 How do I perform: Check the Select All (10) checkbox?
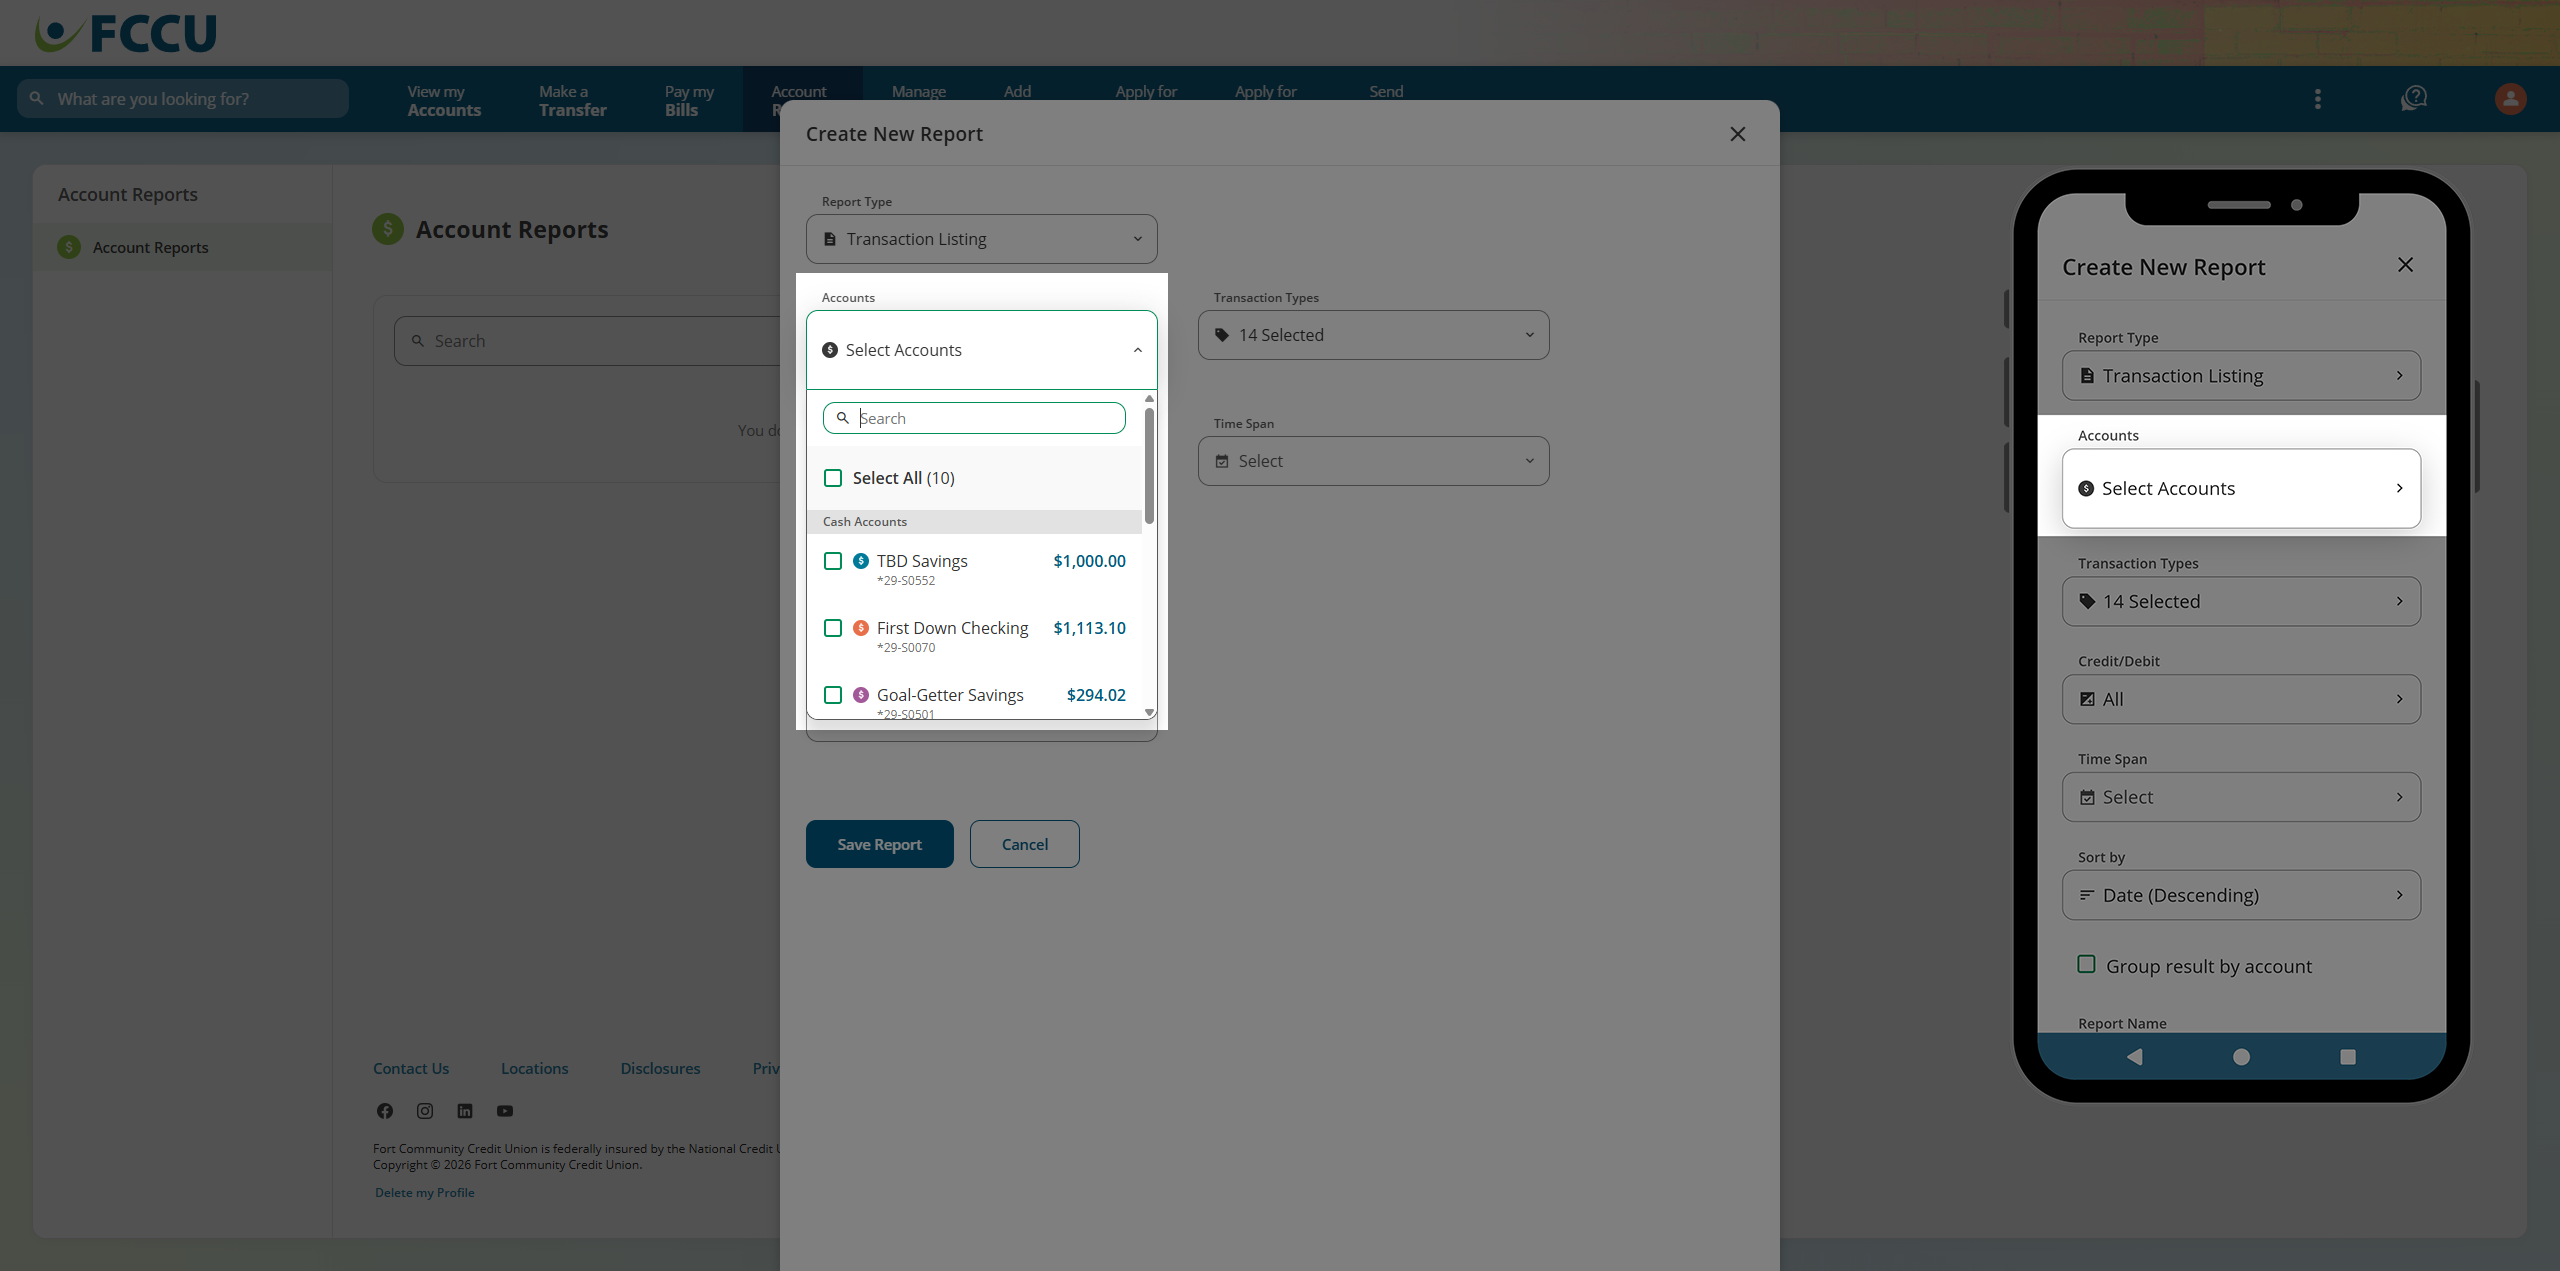coord(833,478)
